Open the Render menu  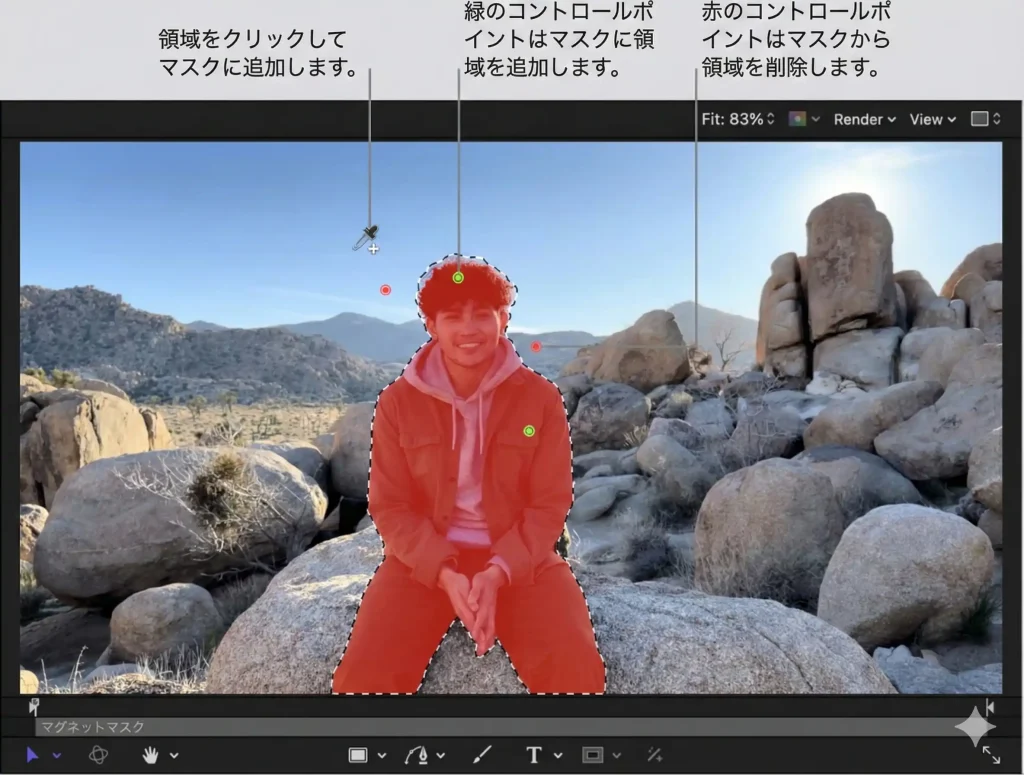click(865, 119)
